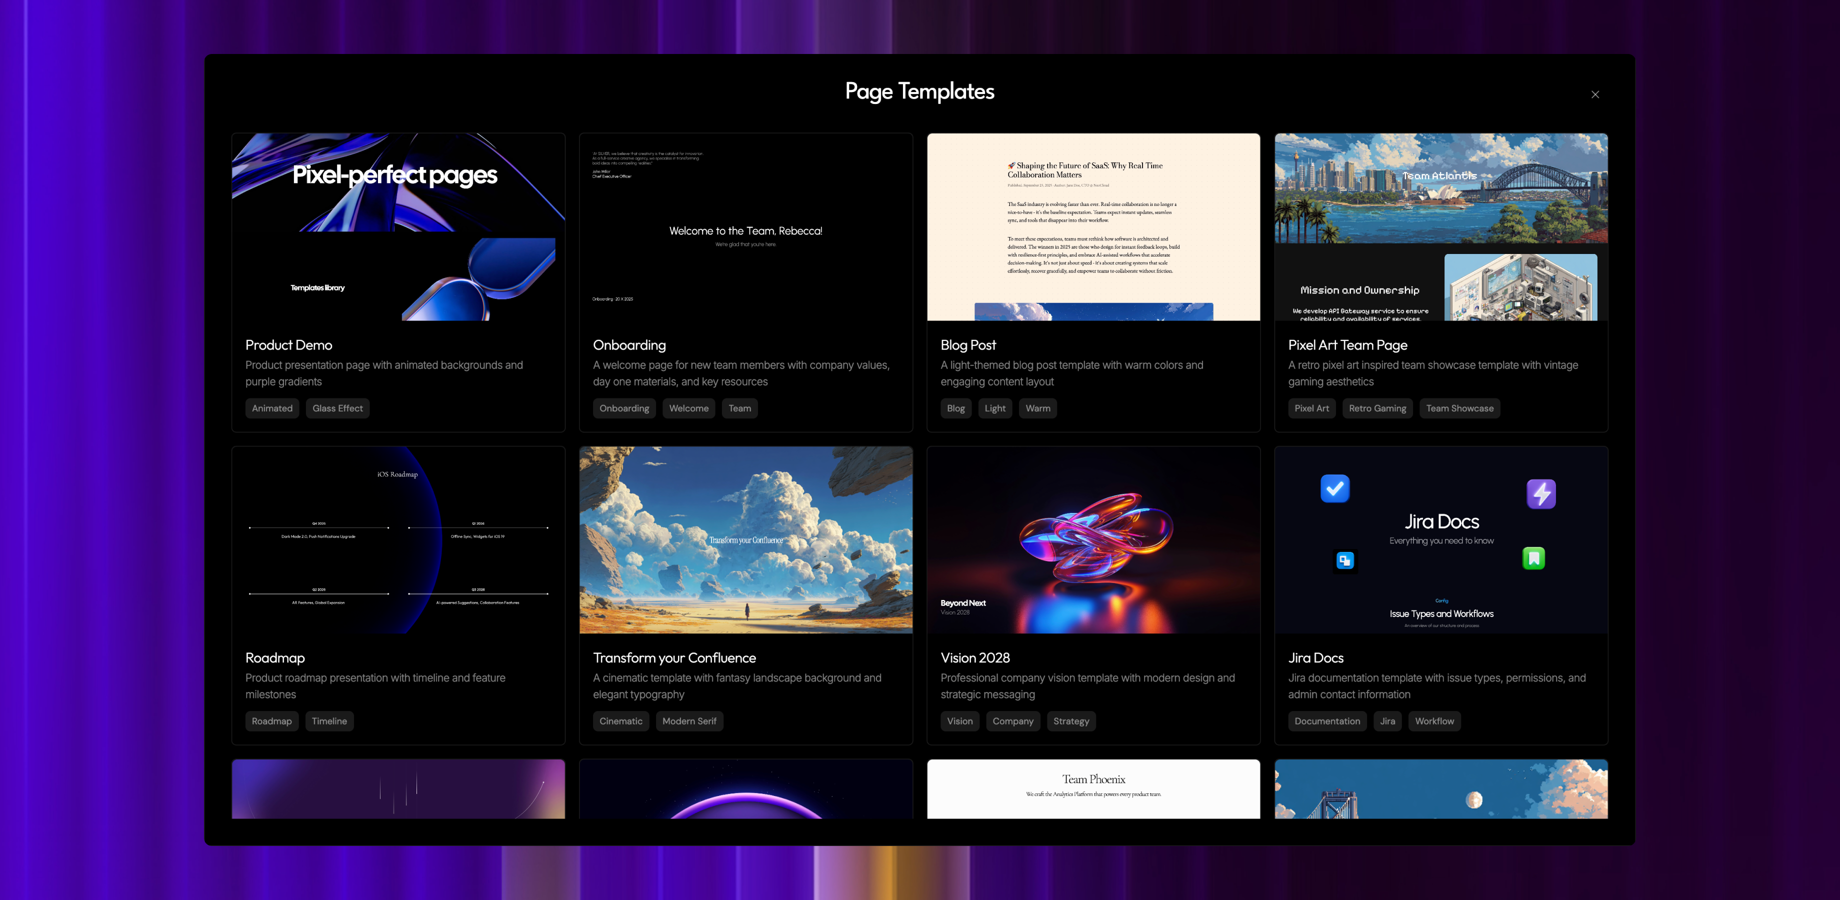Close the Page Templates dialog
The image size is (1840, 900).
1595,94
